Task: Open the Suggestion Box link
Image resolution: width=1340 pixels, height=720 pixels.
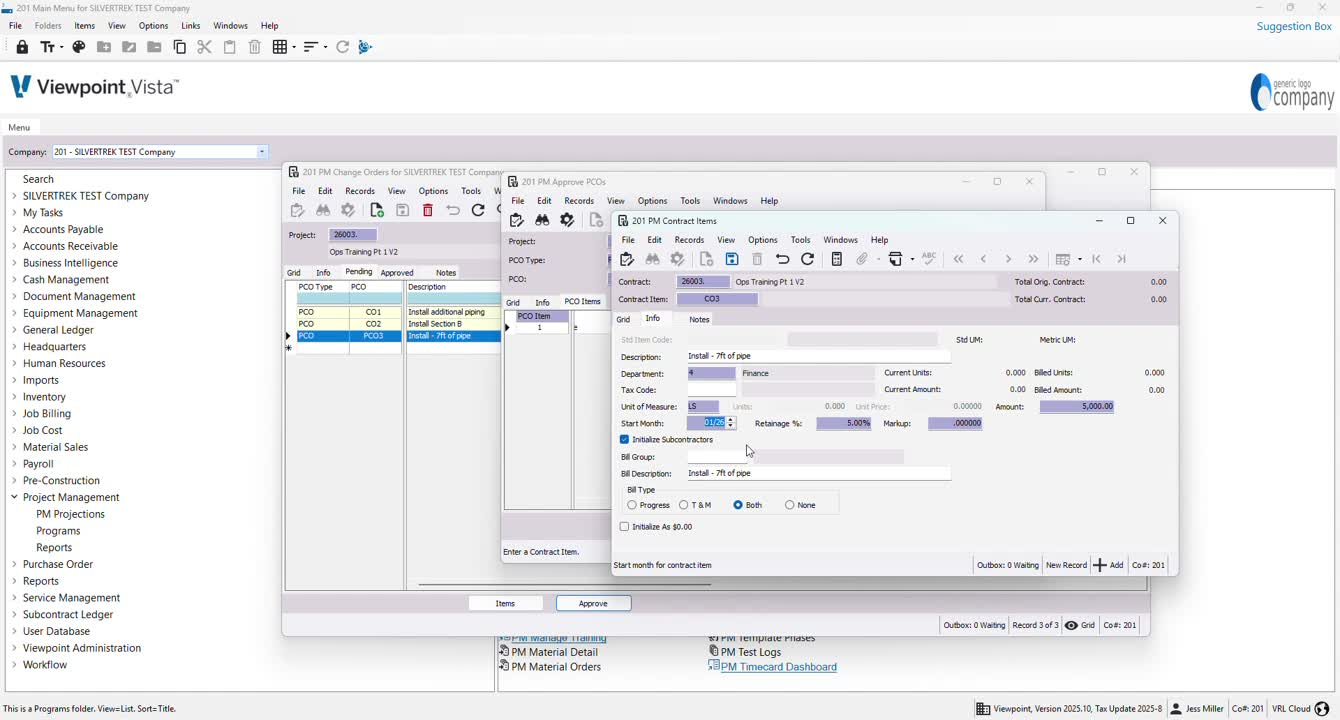Action: pos(1294,26)
